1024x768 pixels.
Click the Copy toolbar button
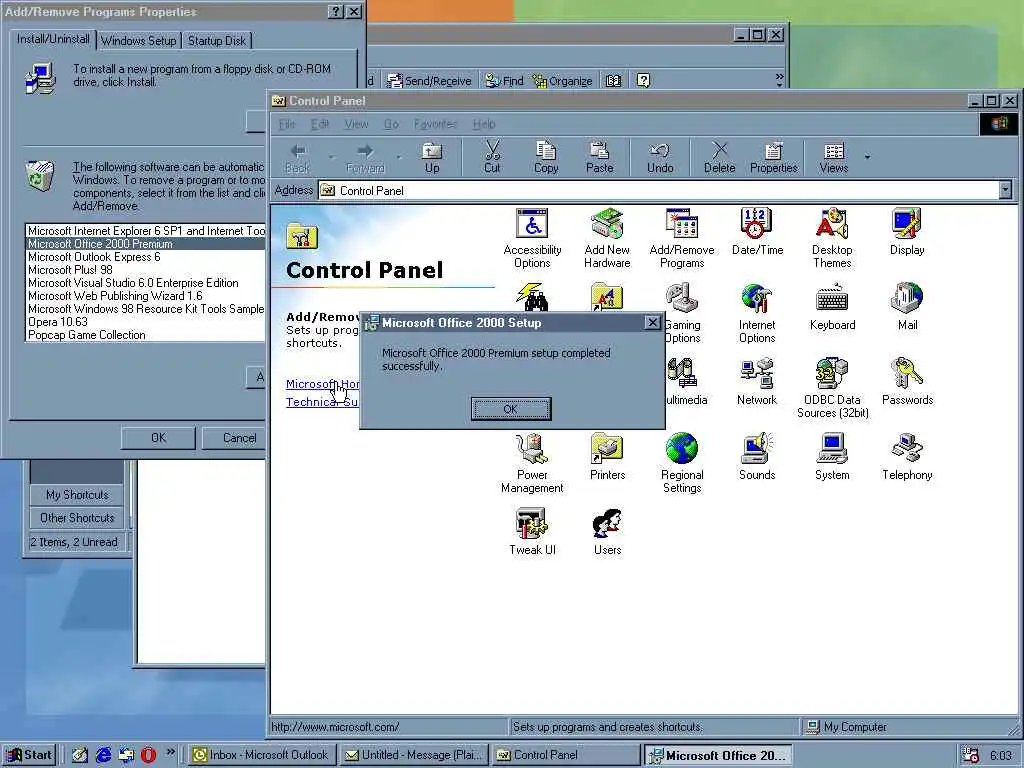[546, 157]
